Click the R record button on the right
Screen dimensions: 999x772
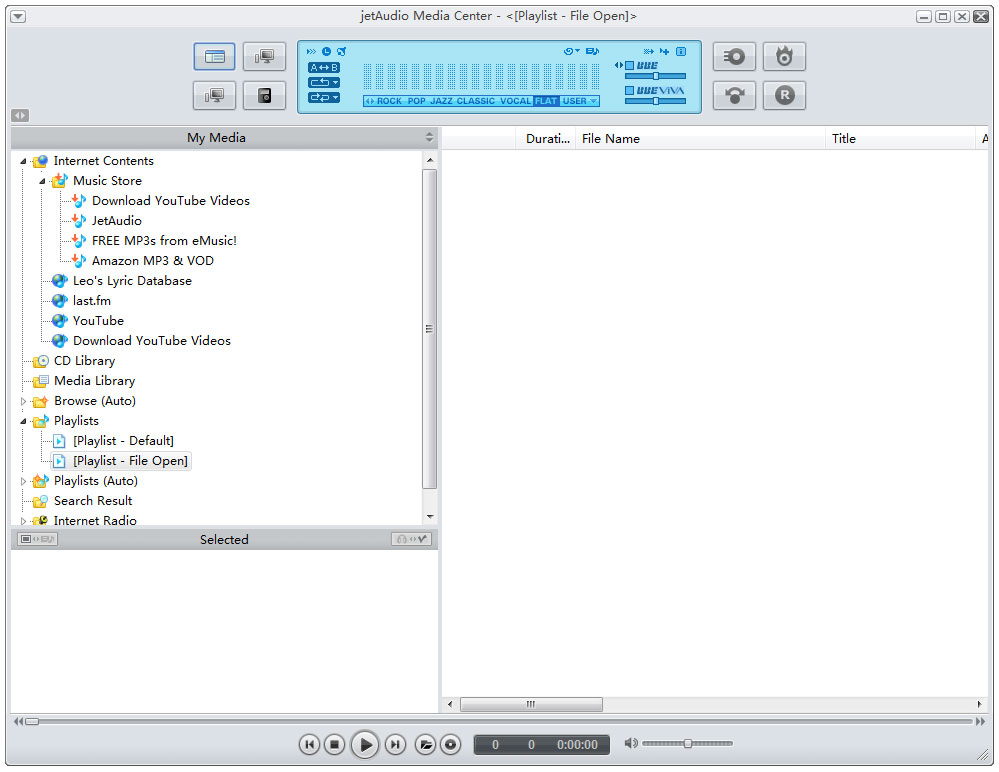pyautogui.click(x=784, y=95)
